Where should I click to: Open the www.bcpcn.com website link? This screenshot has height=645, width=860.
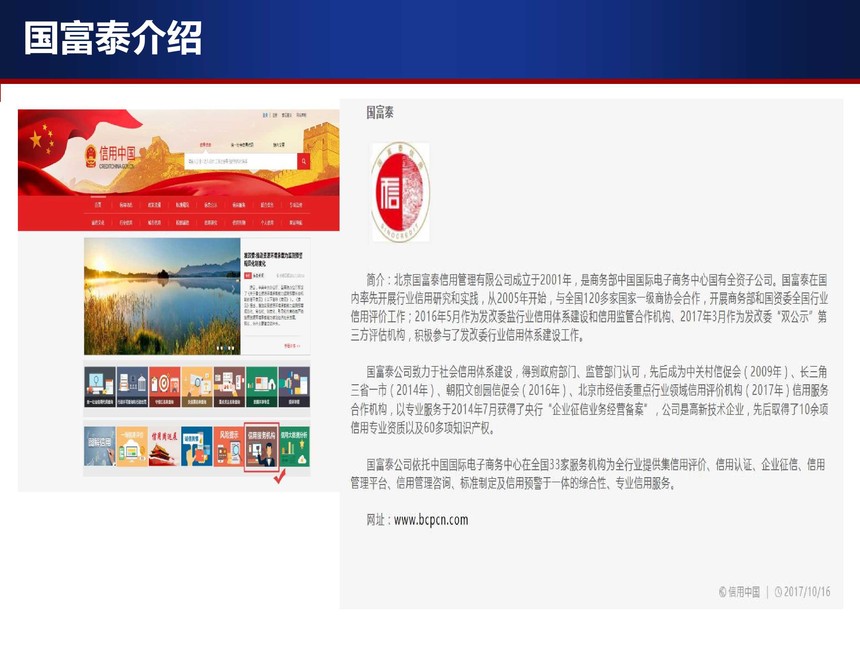(431, 519)
